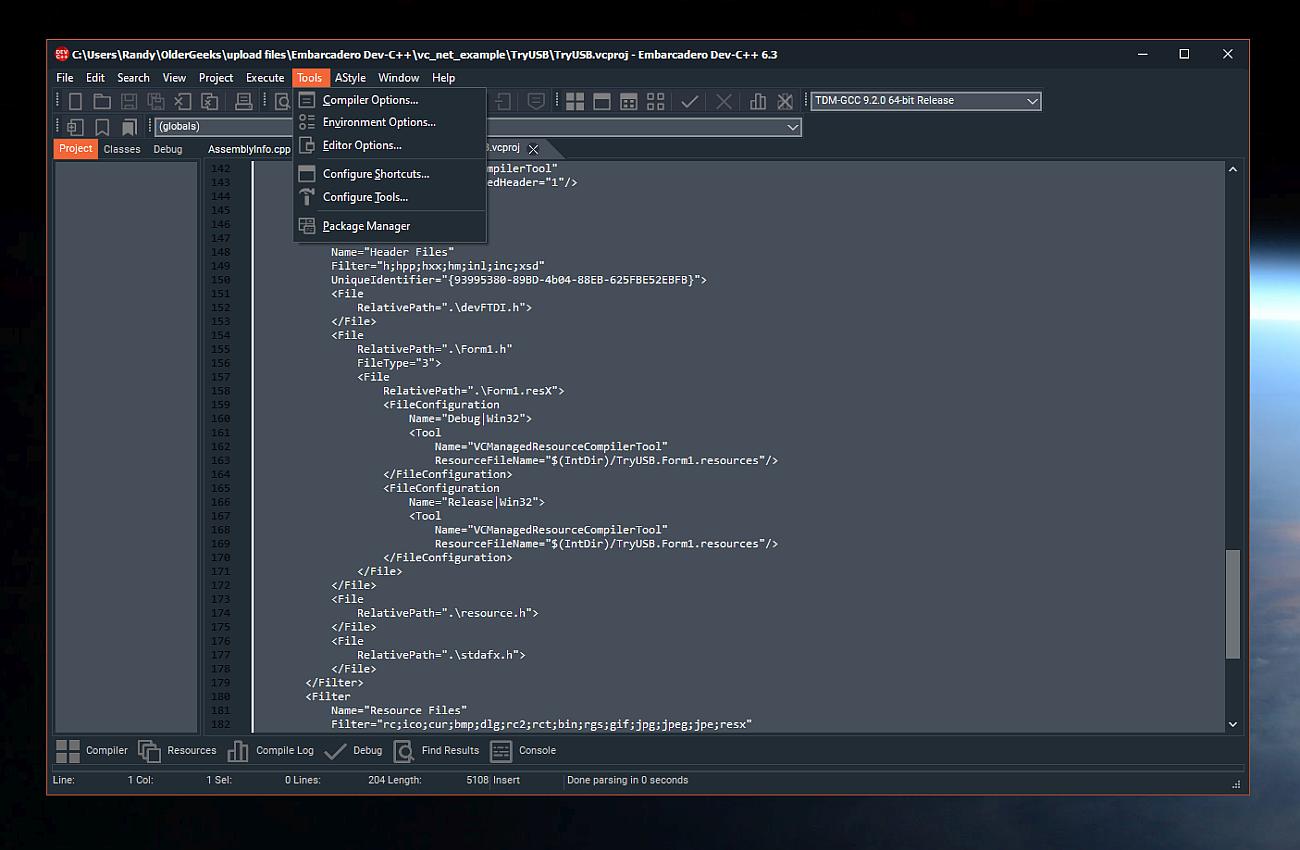Open the Compile Log bottom tab
This screenshot has height=850, width=1300.
tap(271, 750)
